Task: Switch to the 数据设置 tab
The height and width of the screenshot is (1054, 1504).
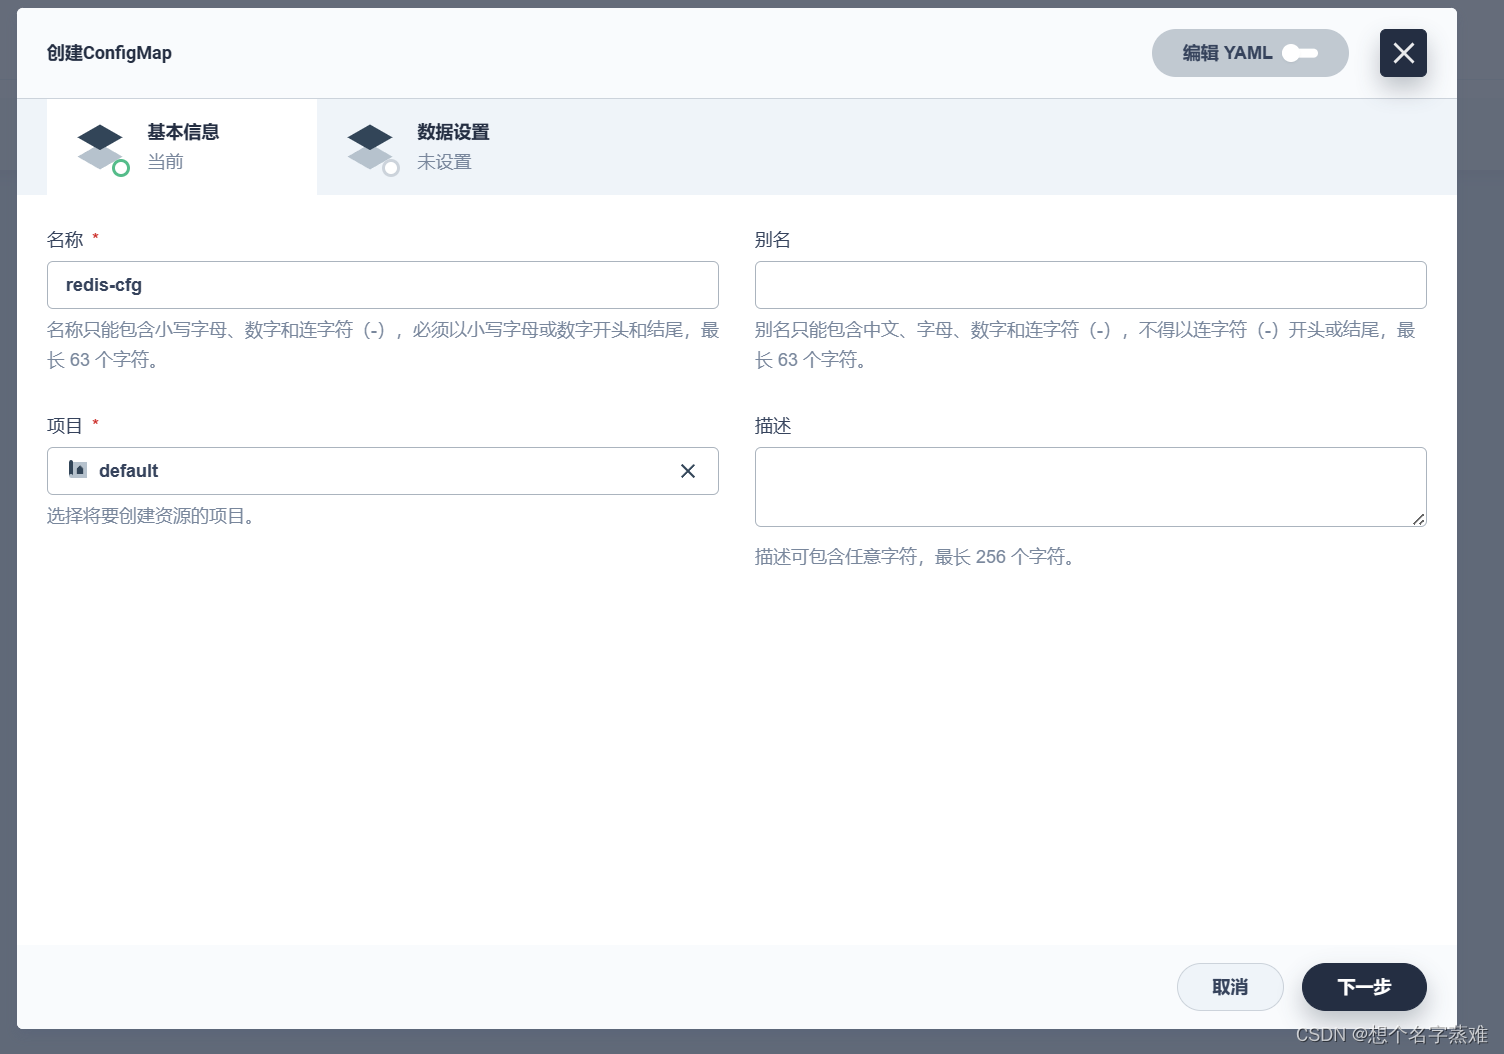Action: [452, 147]
